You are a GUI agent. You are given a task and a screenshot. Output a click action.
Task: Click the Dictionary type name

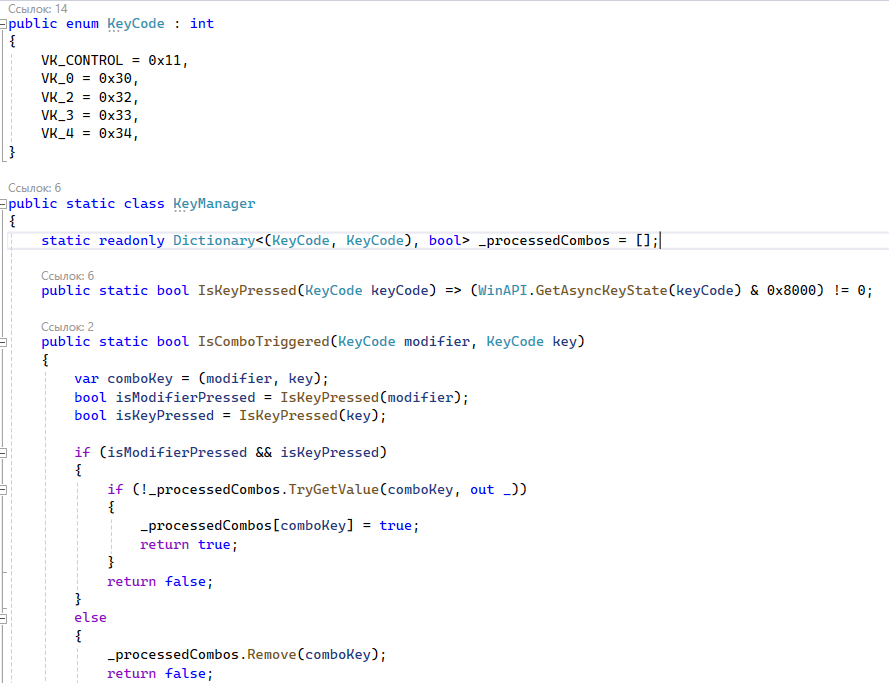point(214,240)
